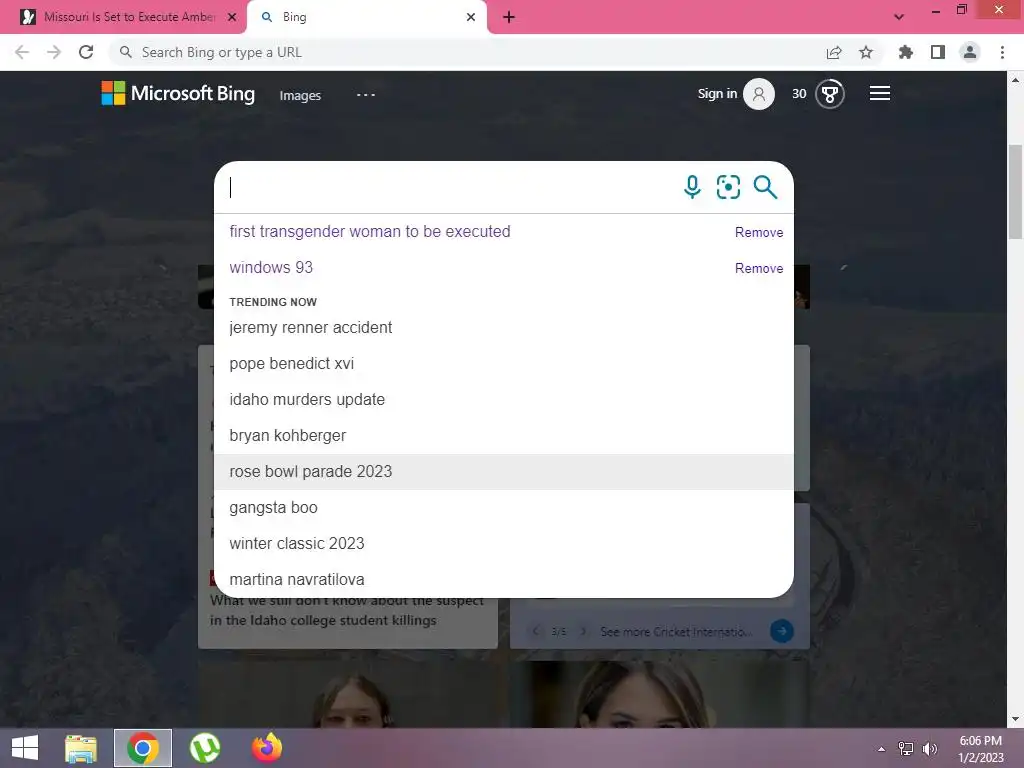Screen dimensions: 1024x768
Task: Select bryan kohberger suggestion
Action: click(x=504, y=435)
